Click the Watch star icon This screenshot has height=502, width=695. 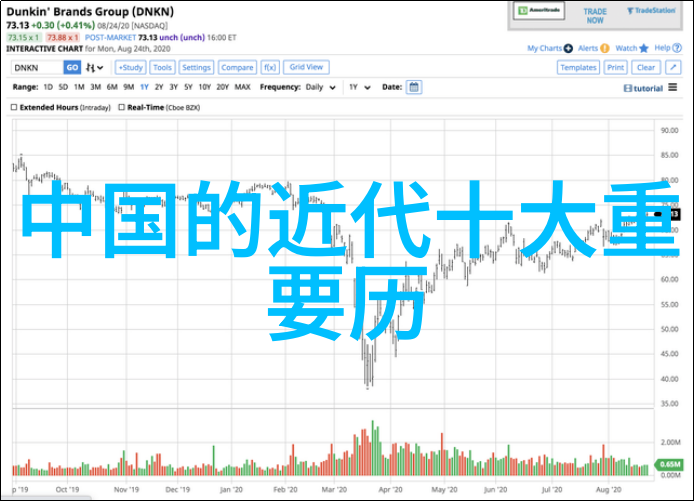[x=644, y=48]
